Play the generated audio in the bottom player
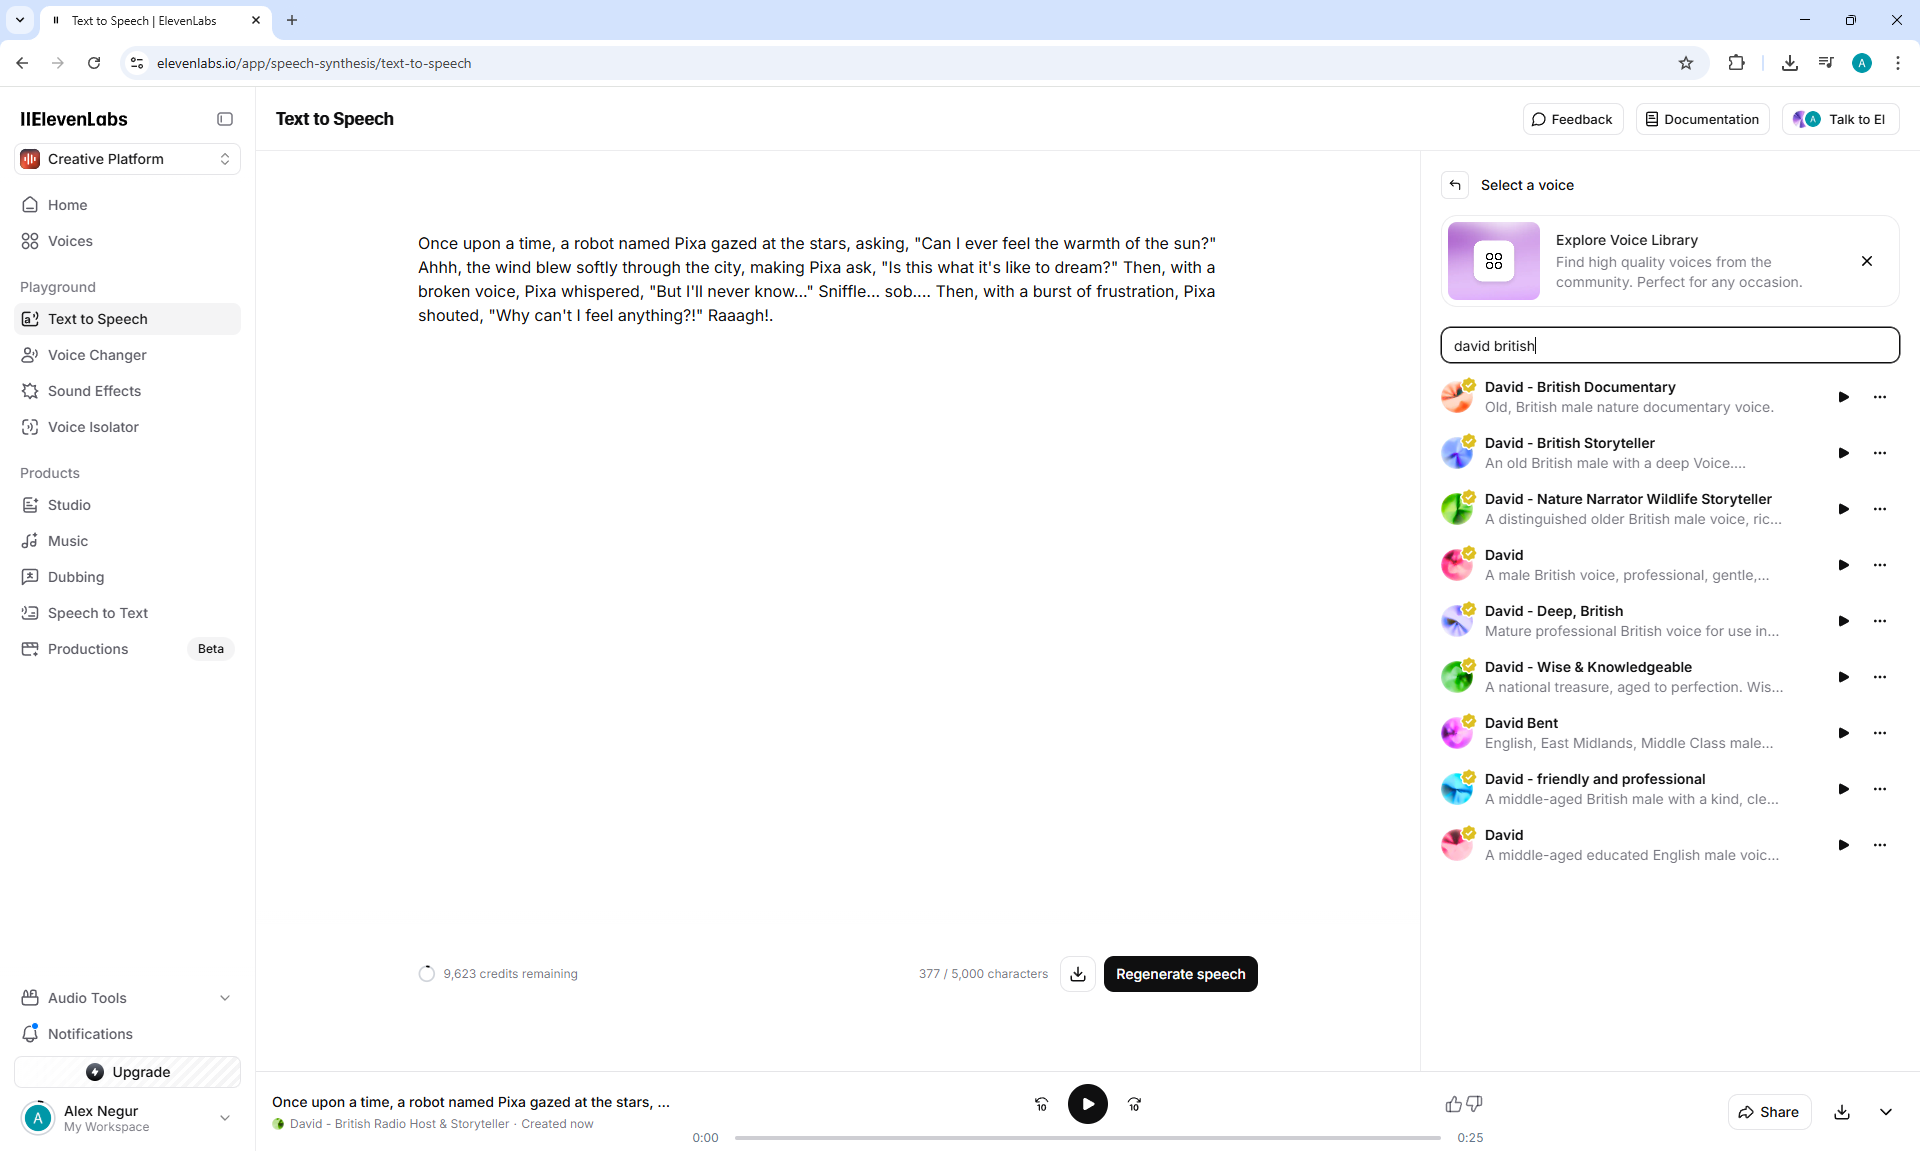The height and width of the screenshot is (1151, 1920). pyautogui.click(x=1087, y=1104)
